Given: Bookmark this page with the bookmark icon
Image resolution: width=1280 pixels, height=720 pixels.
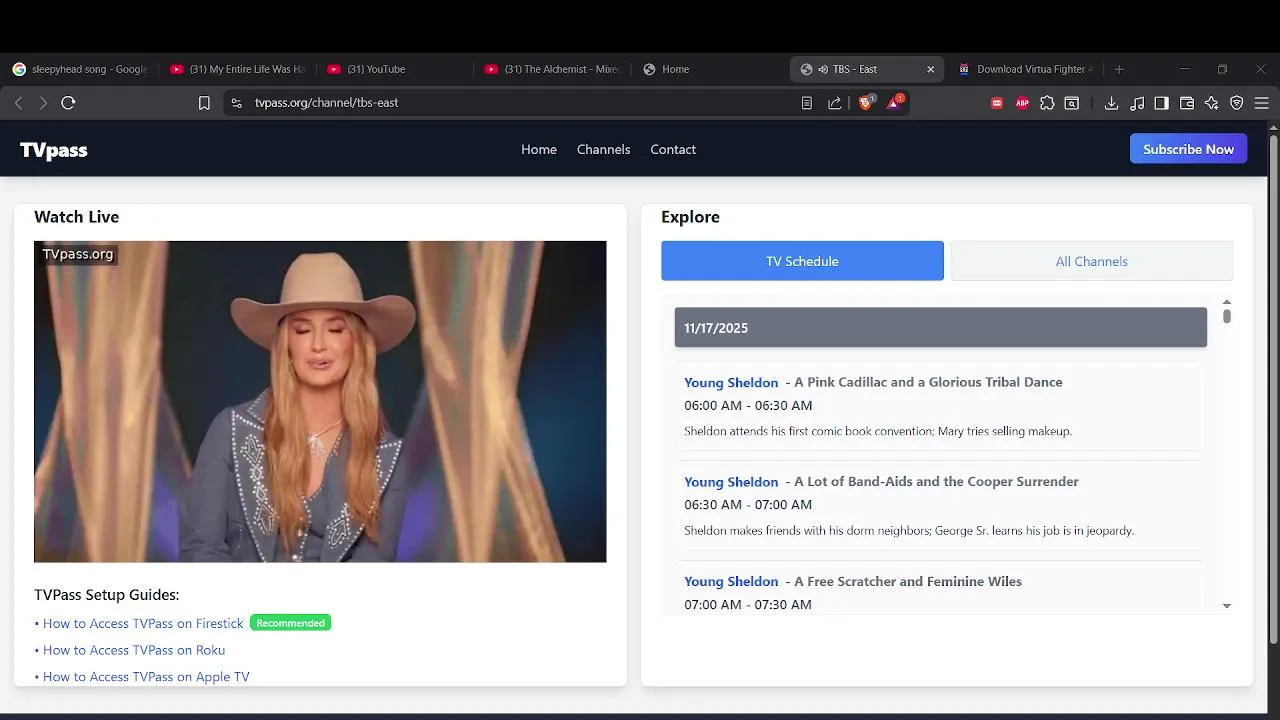Looking at the screenshot, I should click(204, 103).
